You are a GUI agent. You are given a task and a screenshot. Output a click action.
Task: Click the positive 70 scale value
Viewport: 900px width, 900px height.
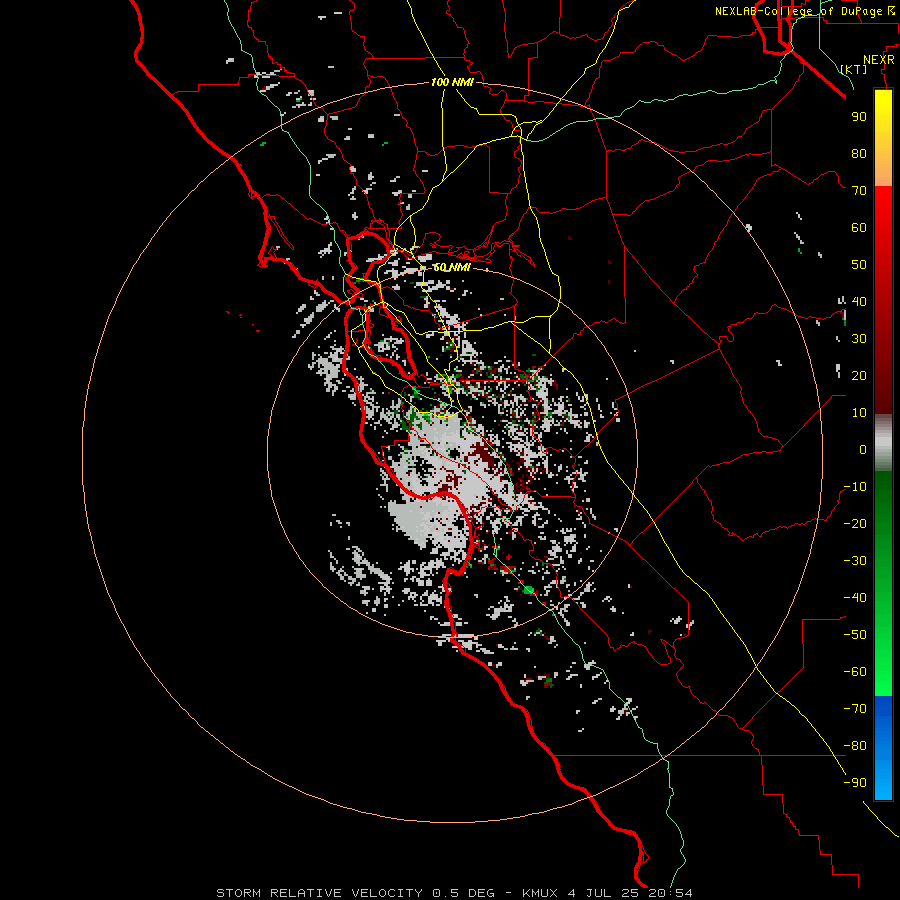859,191
